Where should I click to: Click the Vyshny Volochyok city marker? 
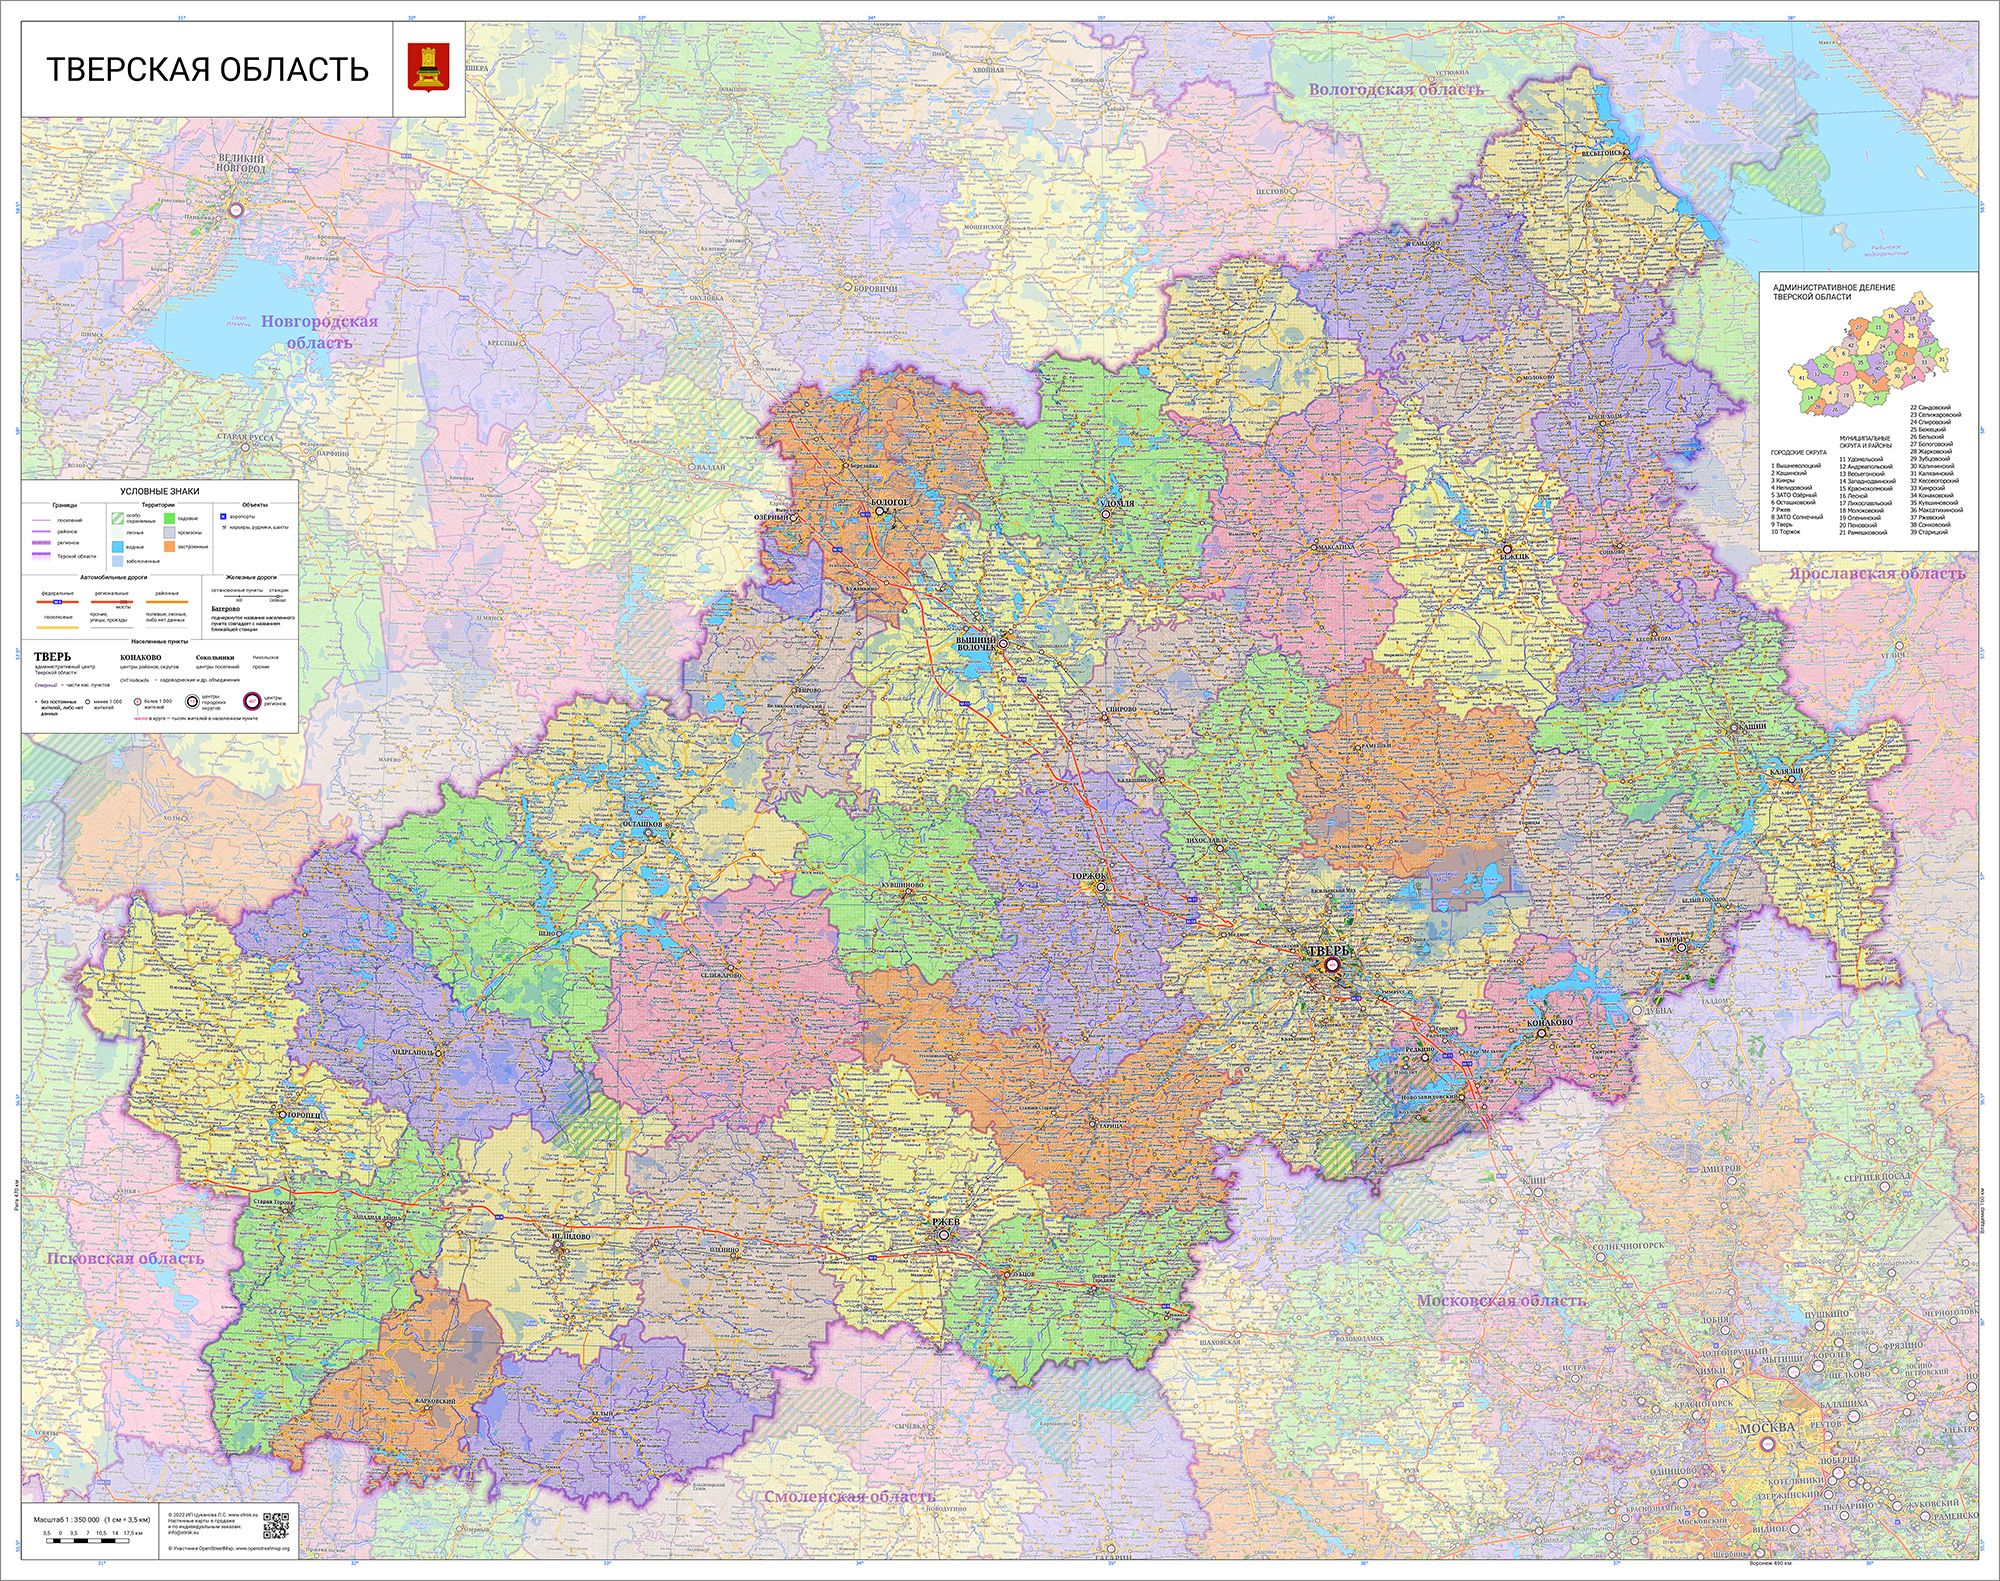[1002, 644]
